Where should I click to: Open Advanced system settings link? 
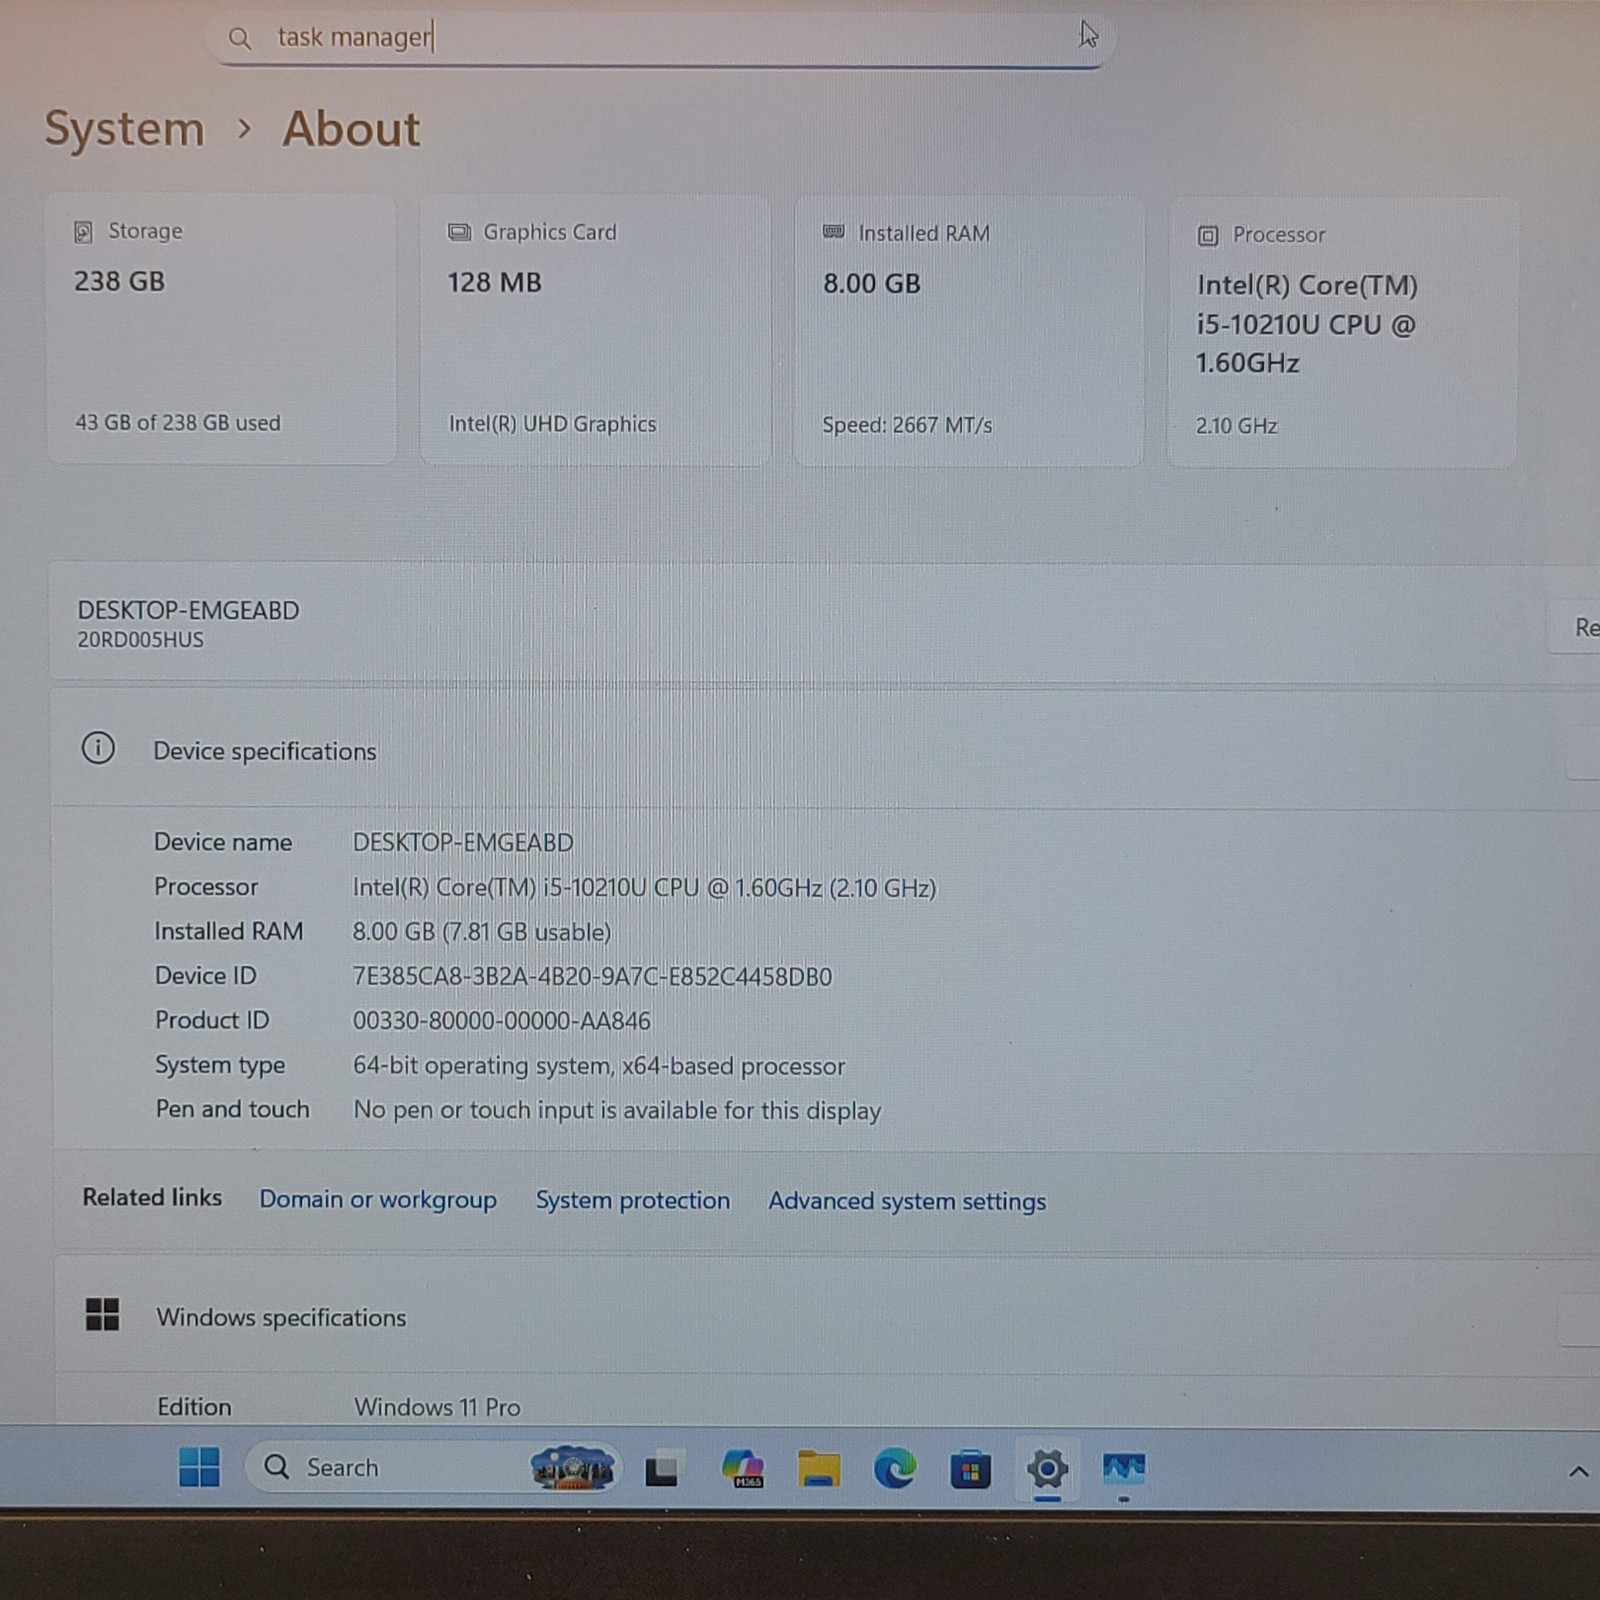[x=907, y=1201]
